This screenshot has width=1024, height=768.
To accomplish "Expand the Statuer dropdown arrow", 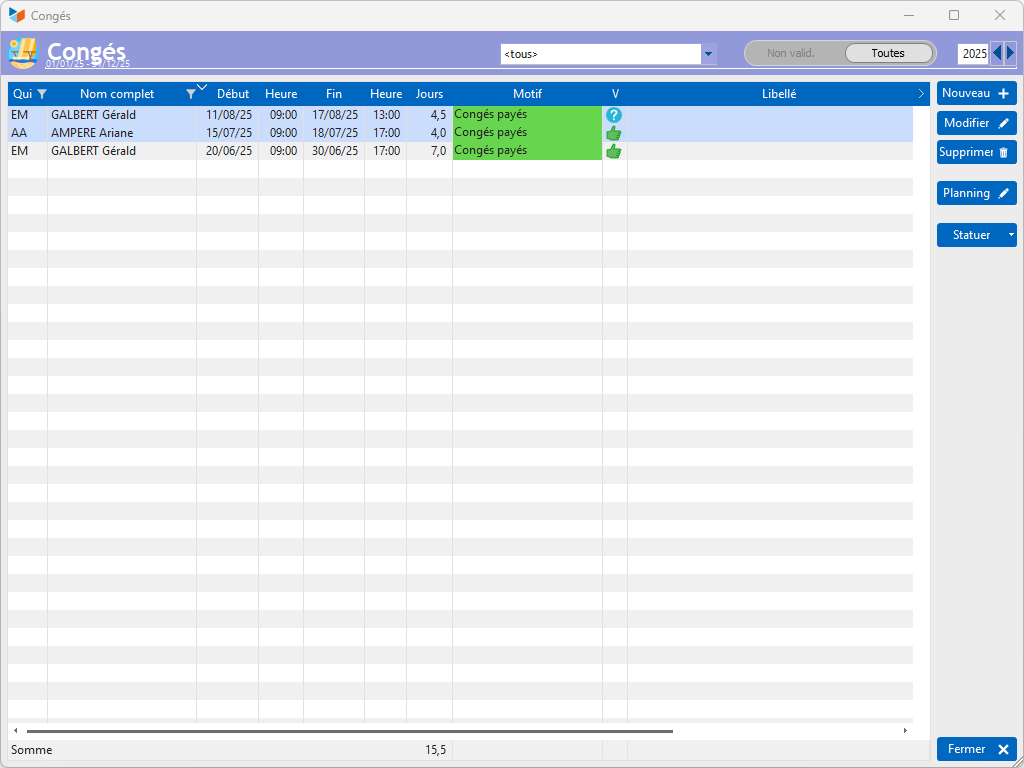I will 1011,235.
